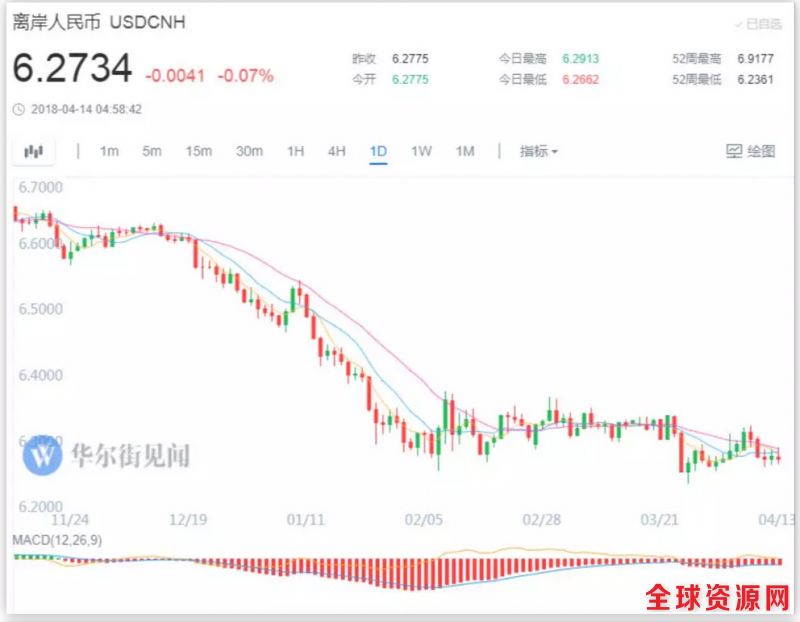Click the candlestick chart type icon
The image size is (800, 622).
[34, 152]
